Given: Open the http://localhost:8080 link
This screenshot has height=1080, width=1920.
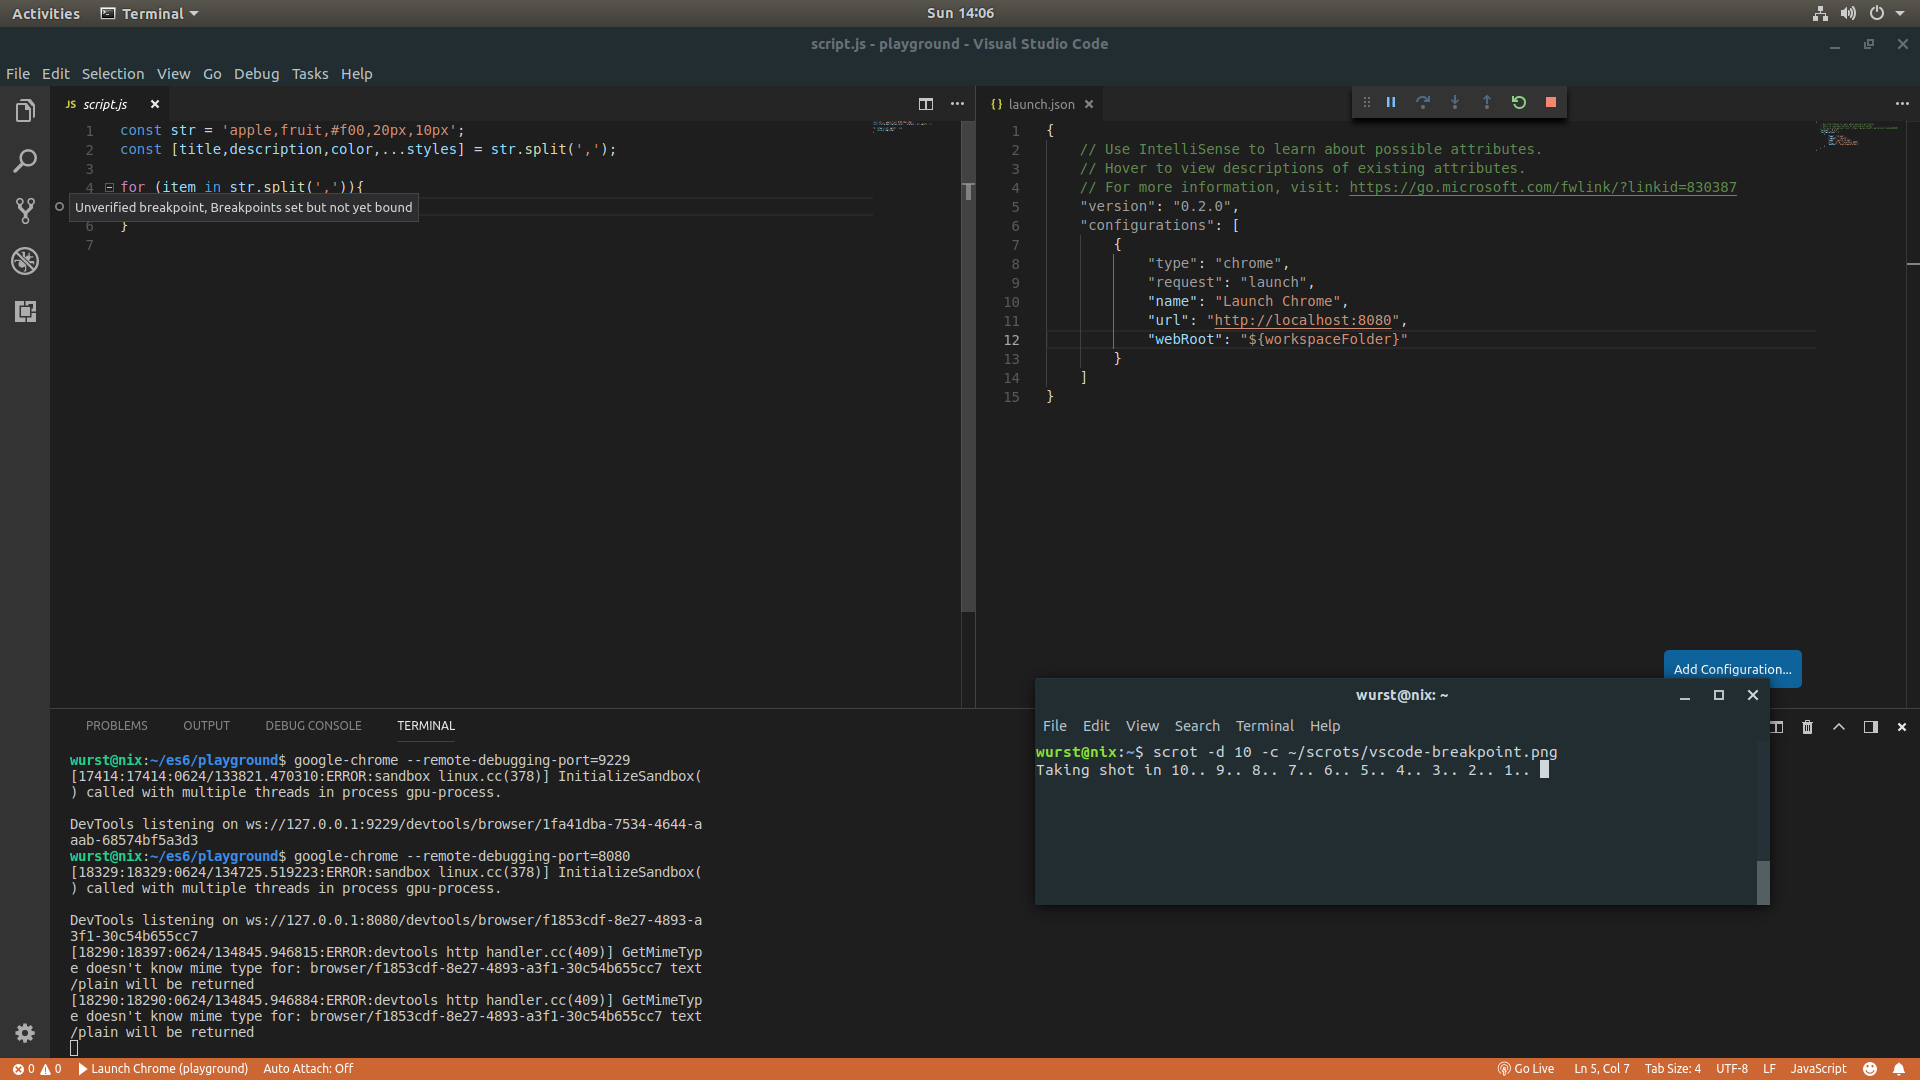Looking at the screenshot, I should (1302, 320).
